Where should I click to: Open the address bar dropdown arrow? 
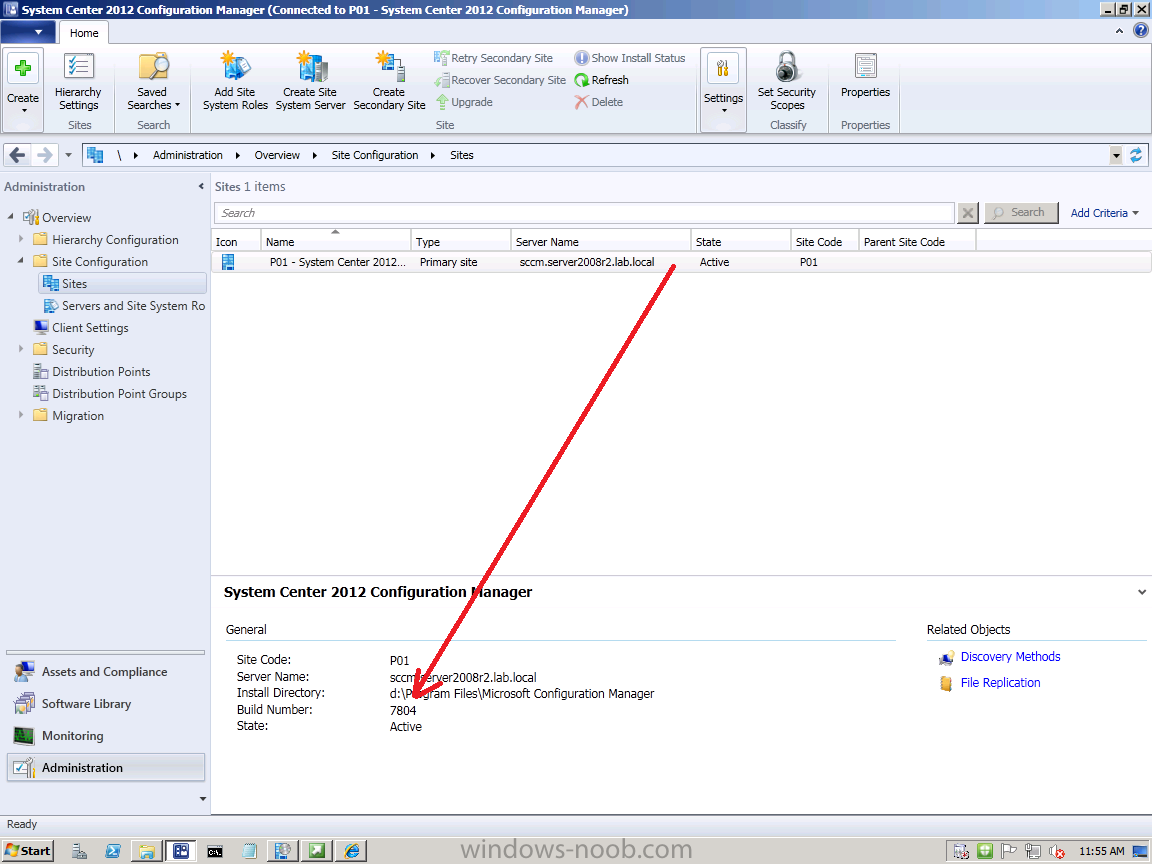(x=1116, y=155)
